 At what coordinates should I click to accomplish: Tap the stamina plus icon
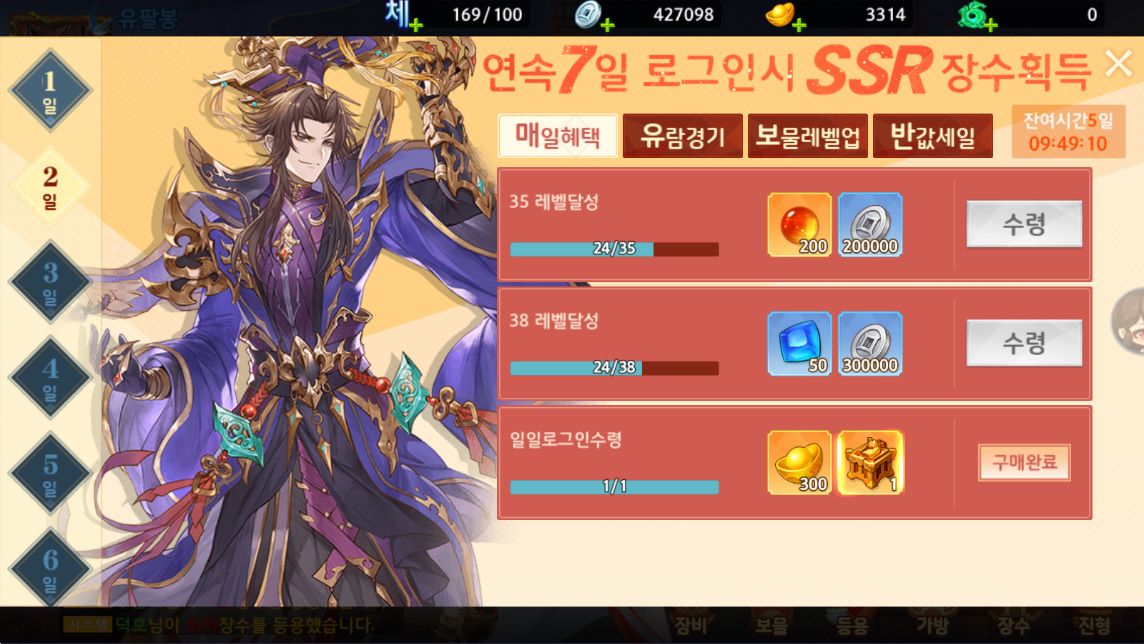click(x=415, y=26)
